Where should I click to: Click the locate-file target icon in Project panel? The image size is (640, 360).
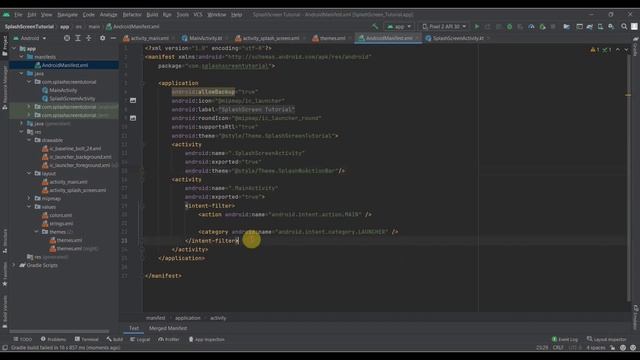coord(67,38)
